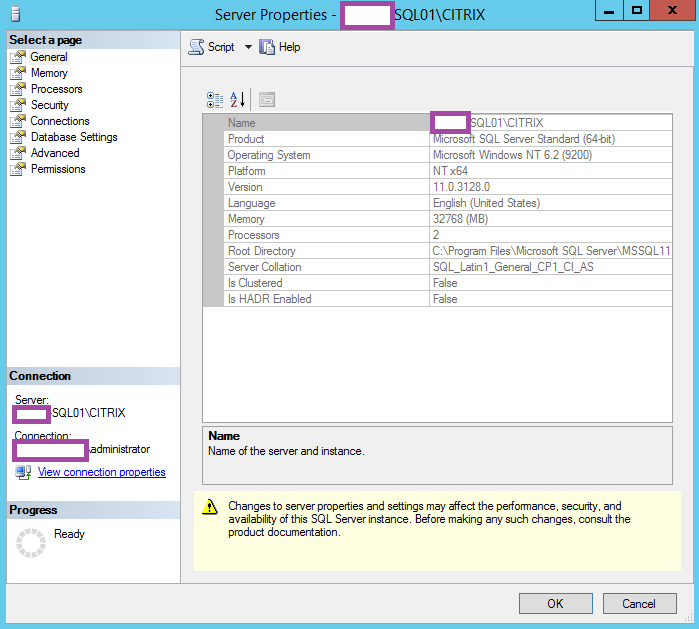Open the Database Settings page
Viewport: 699px width, 629px height.
[74, 137]
